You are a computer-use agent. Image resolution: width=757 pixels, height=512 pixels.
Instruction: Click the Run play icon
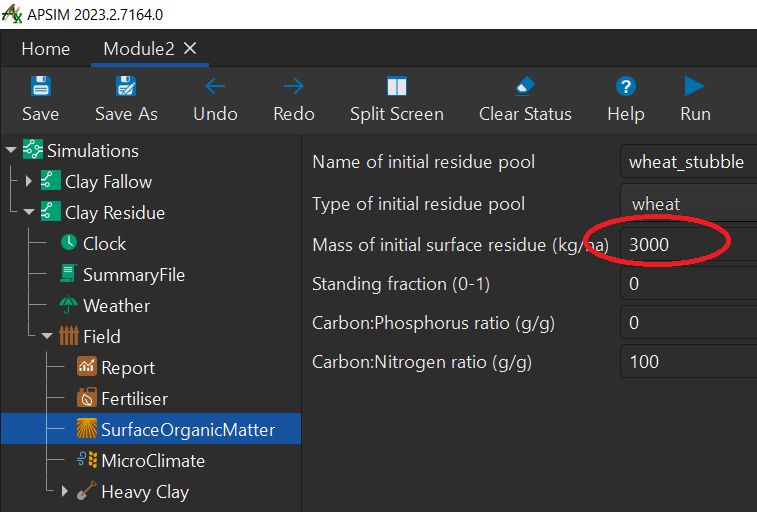pyautogui.click(x=695, y=86)
